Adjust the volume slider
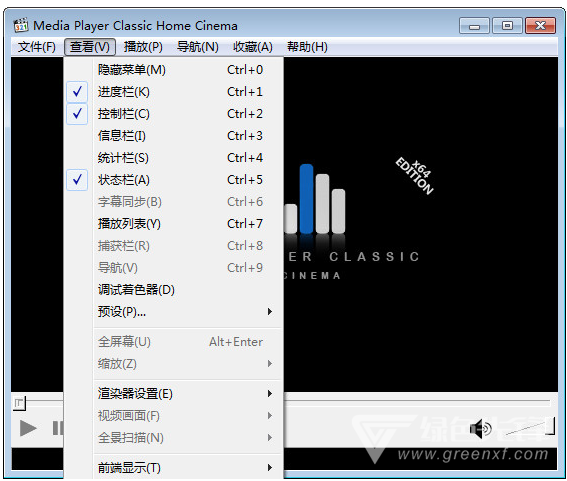 tap(530, 427)
